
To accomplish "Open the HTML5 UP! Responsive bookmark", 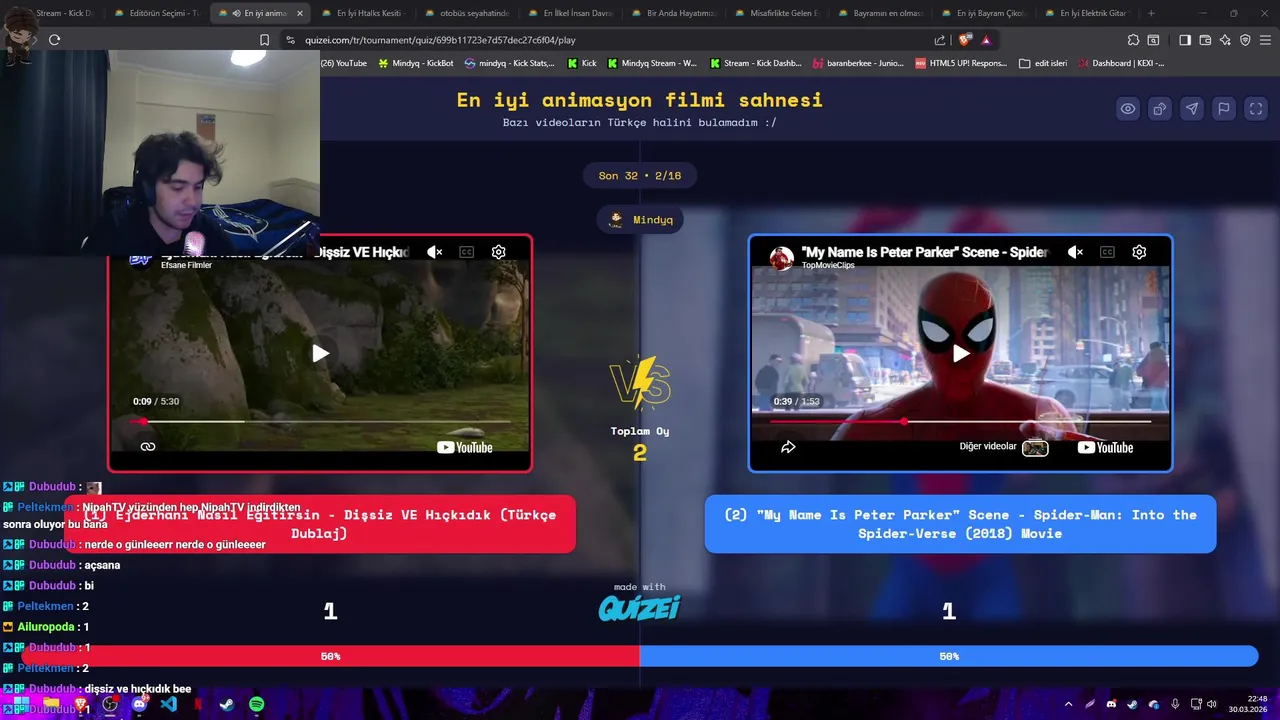I will 961,63.
